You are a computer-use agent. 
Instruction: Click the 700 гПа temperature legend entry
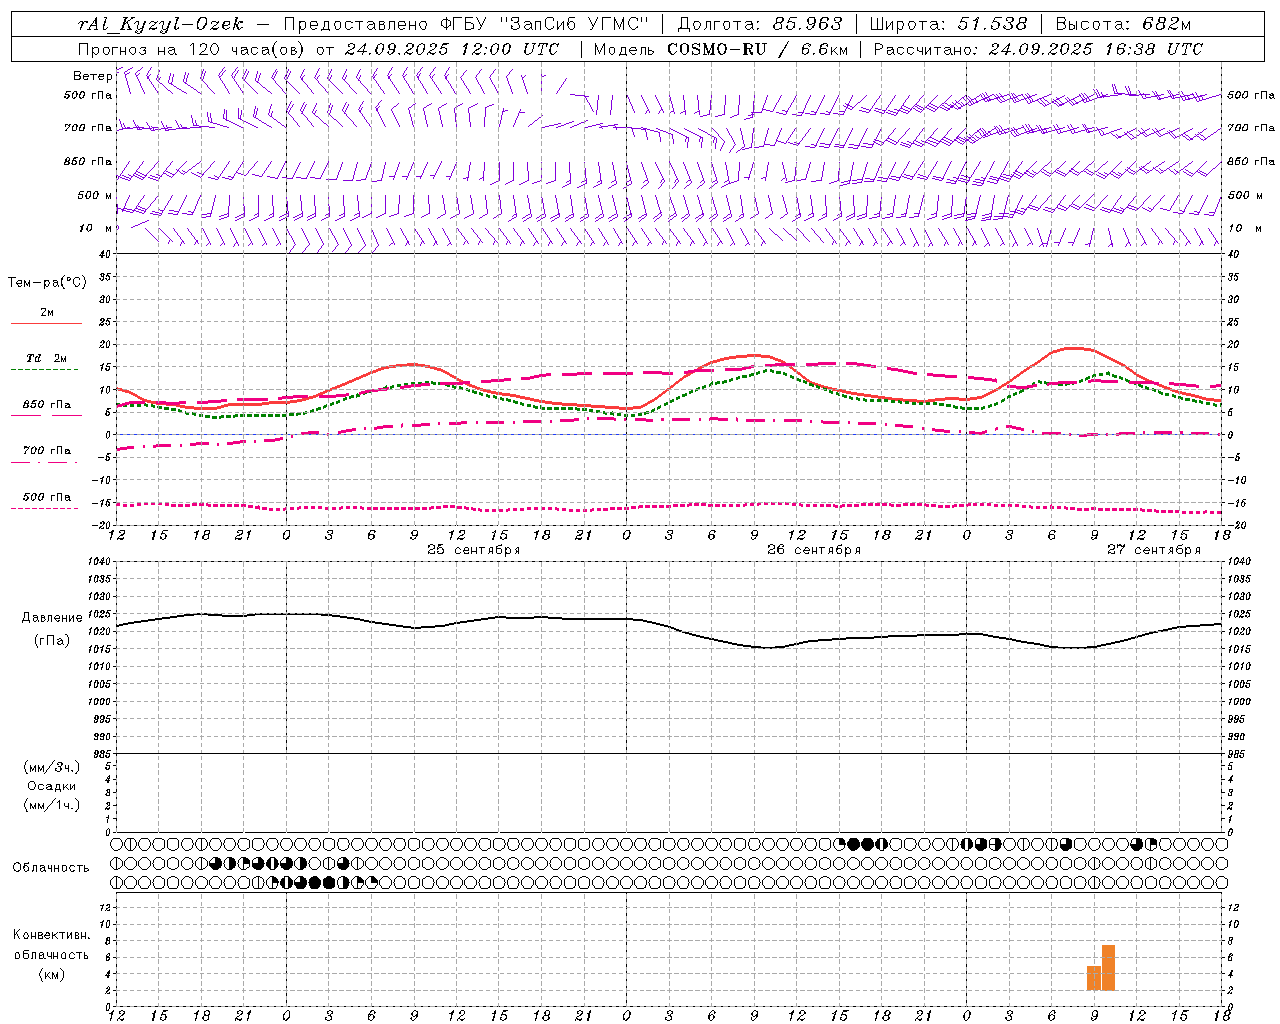coord(46,450)
